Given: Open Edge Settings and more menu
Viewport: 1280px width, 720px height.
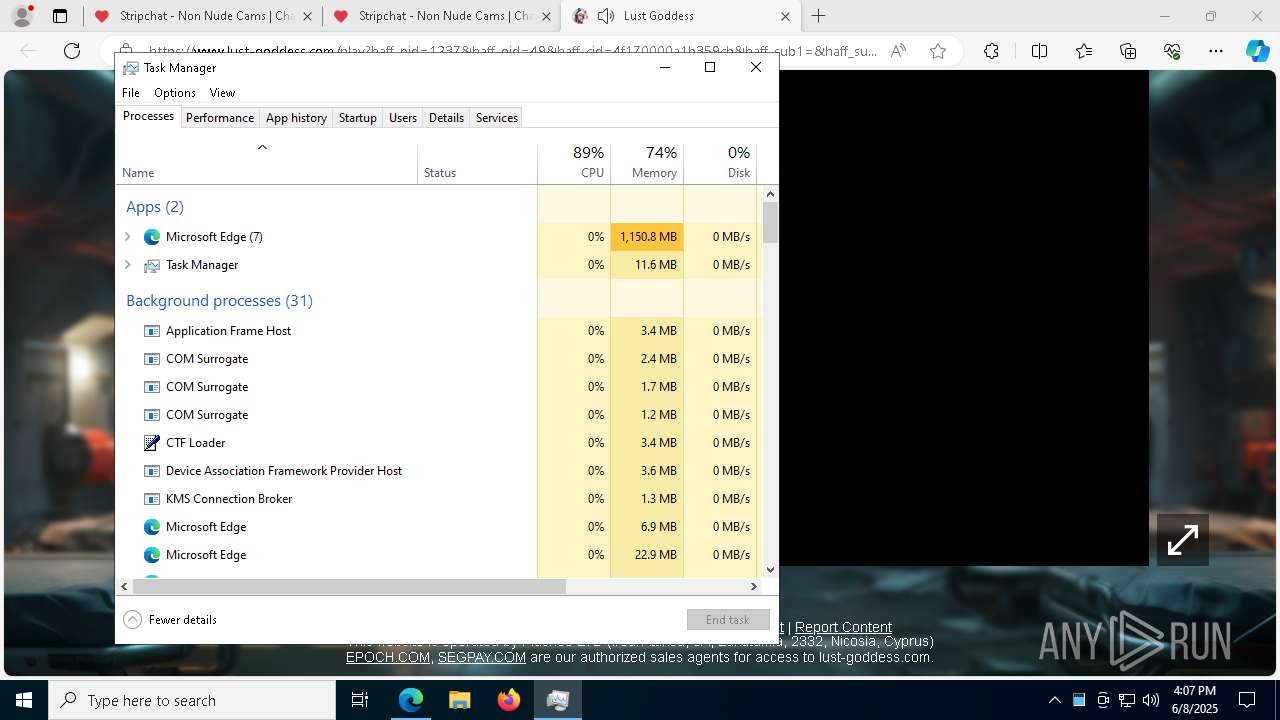Looking at the screenshot, I should click(x=1216, y=51).
